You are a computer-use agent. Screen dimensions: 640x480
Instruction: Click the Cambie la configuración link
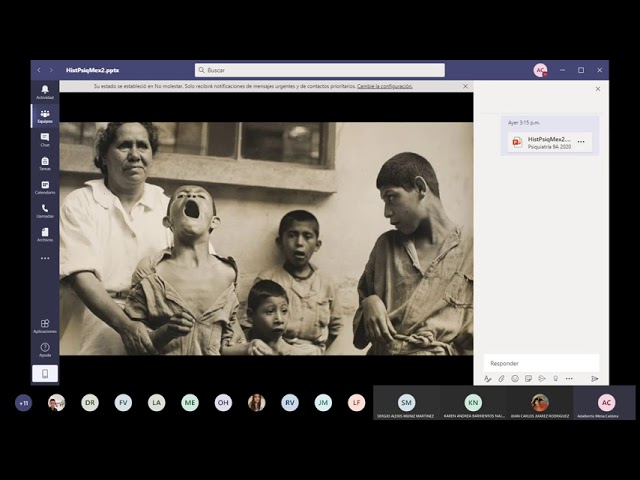pyautogui.click(x=385, y=86)
